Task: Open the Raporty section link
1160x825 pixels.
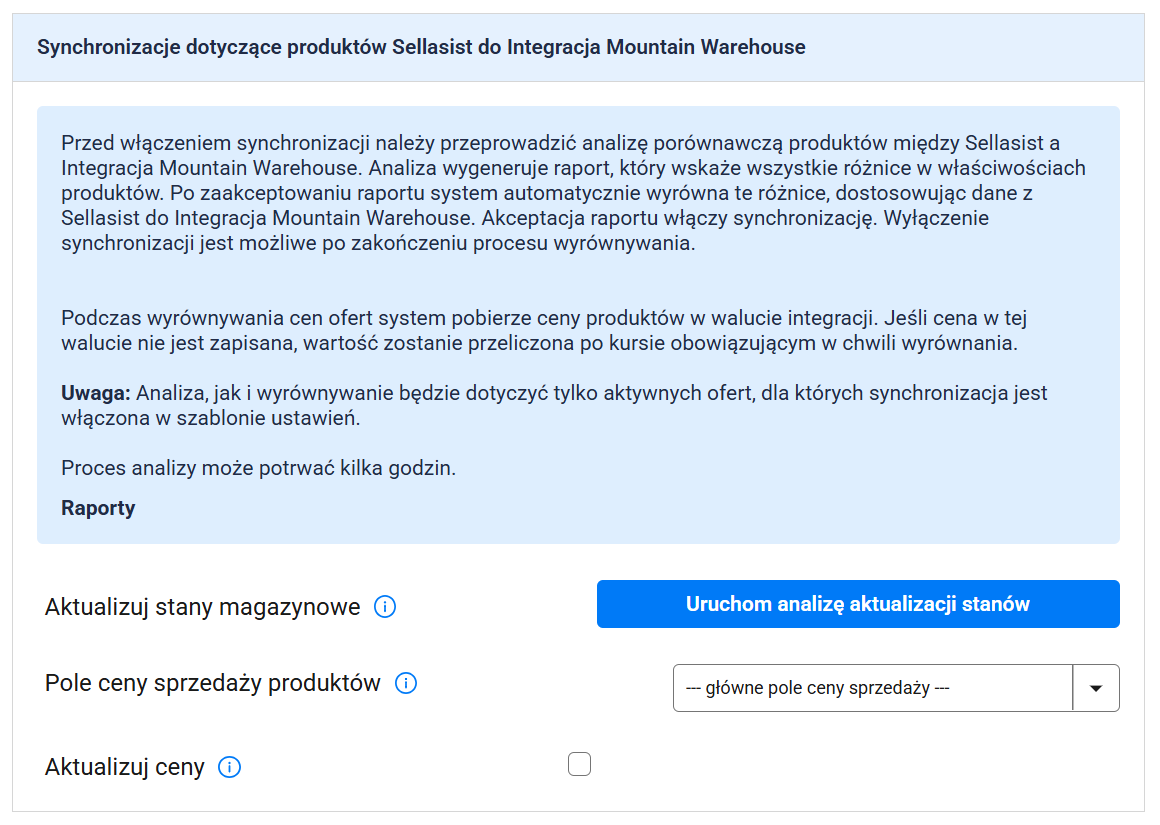Action: [98, 508]
